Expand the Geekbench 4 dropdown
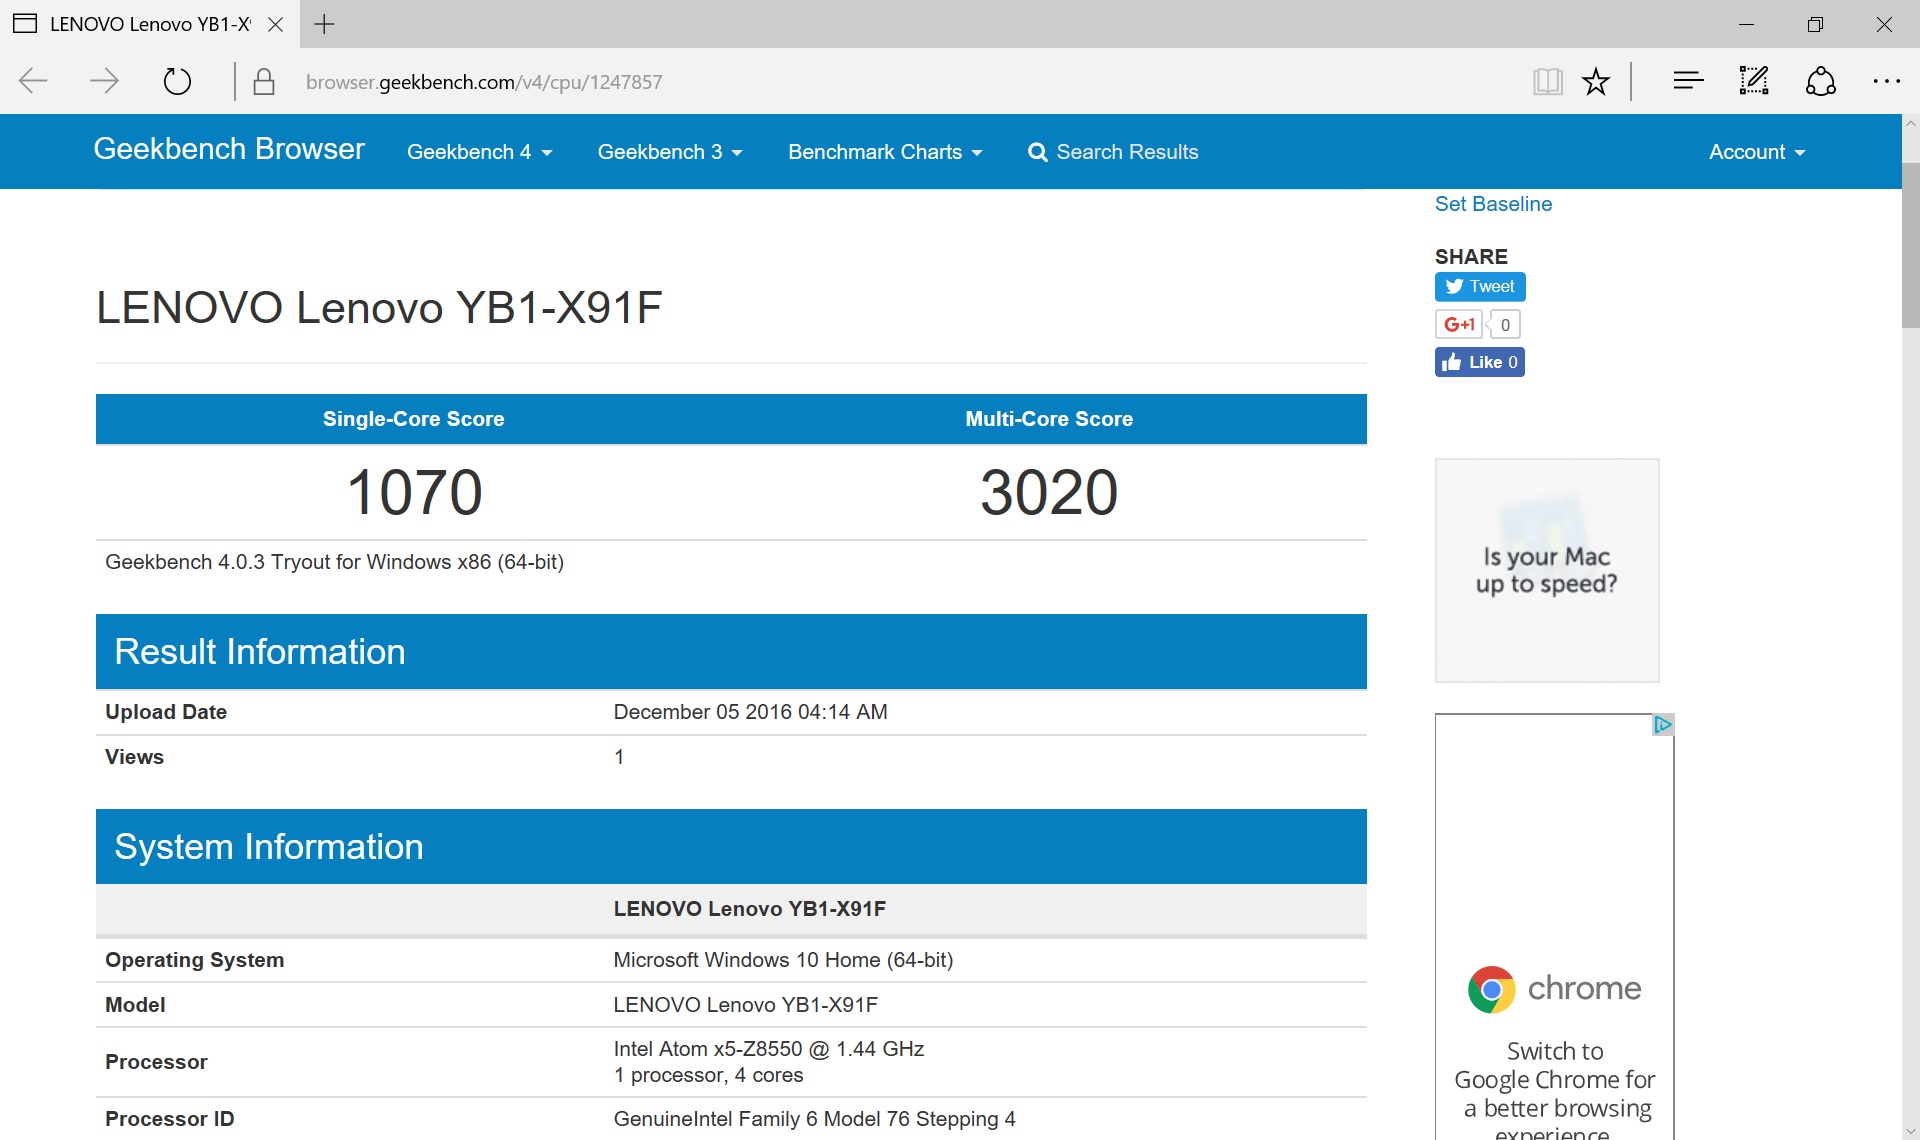This screenshot has width=1920, height=1140. tap(479, 152)
